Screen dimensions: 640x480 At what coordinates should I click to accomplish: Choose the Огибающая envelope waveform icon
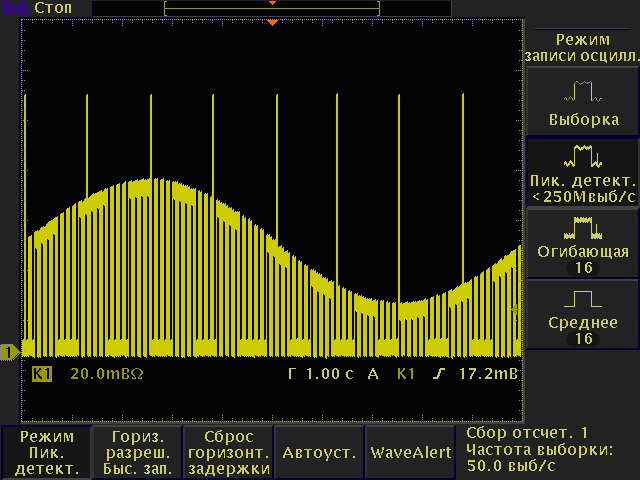(x=582, y=227)
